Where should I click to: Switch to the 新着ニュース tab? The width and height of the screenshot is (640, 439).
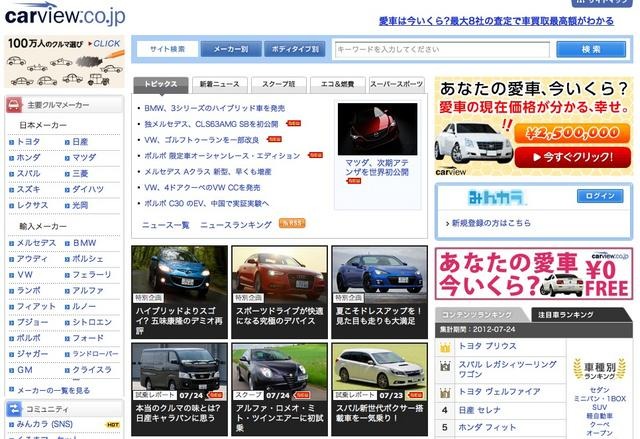pos(220,84)
